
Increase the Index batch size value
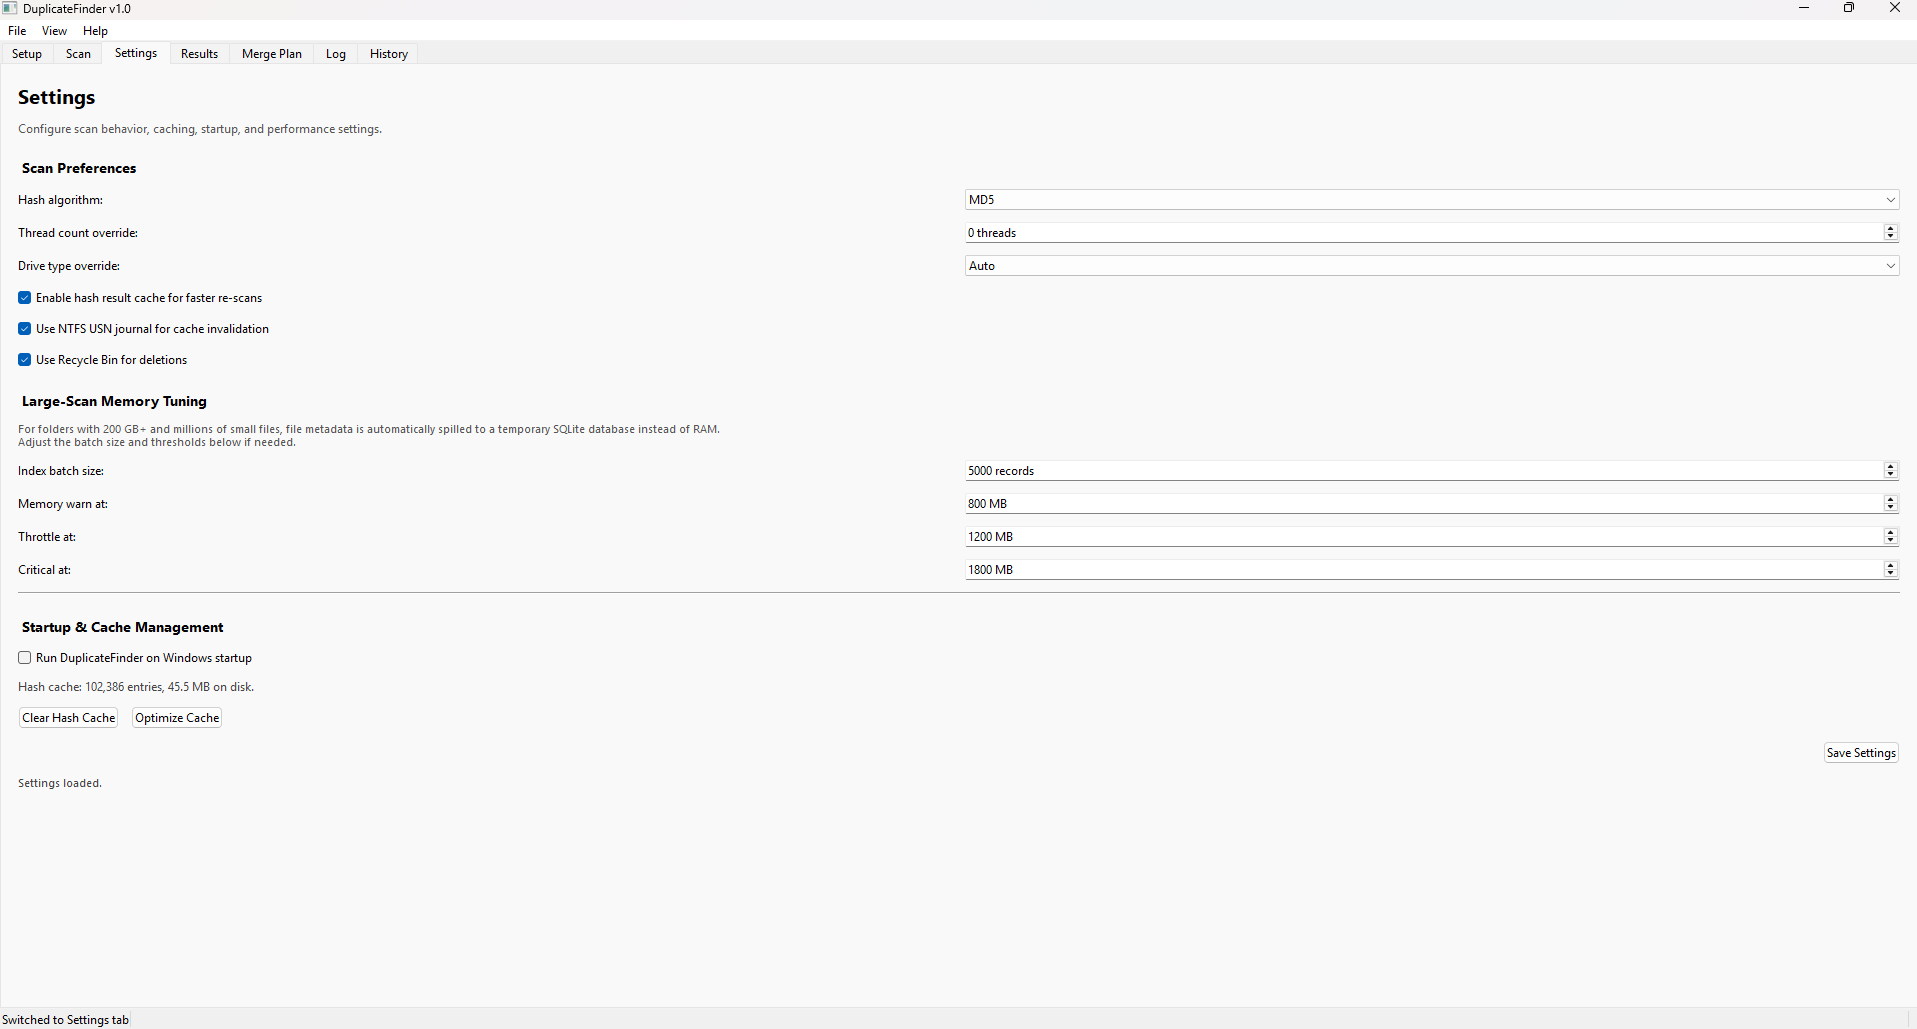click(x=1890, y=466)
